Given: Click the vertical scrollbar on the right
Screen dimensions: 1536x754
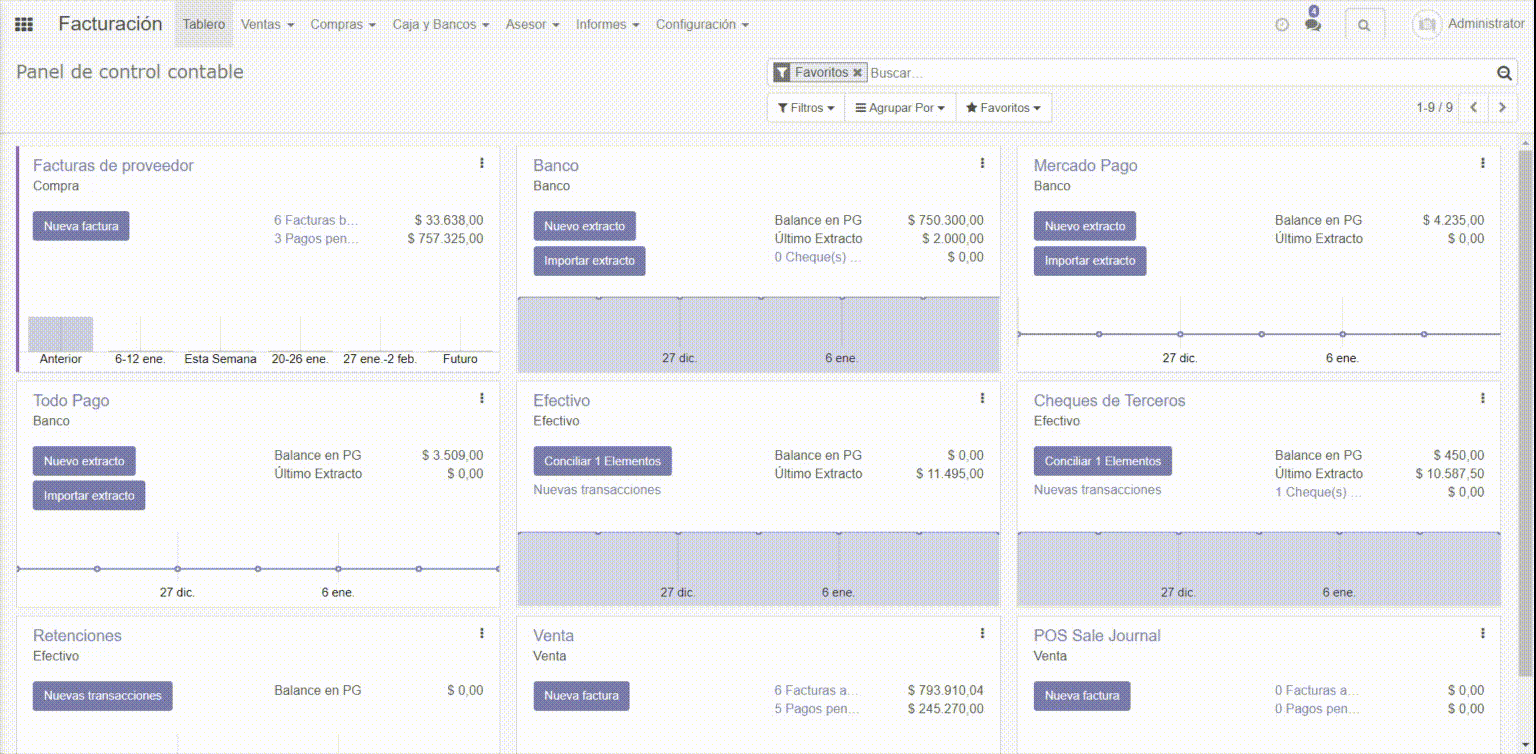Looking at the screenshot, I should (x=1526, y=412).
